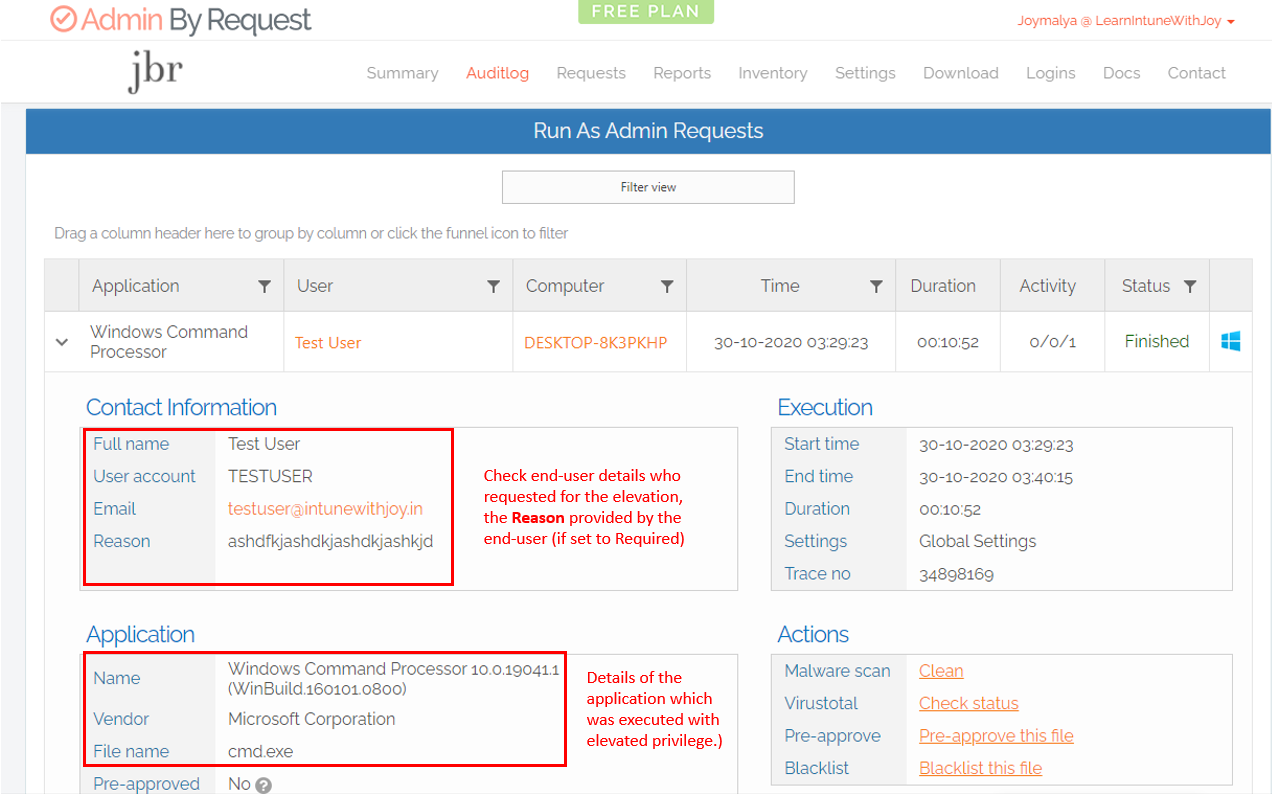Click the jbr company logo
Image resolution: width=1272 pixels, height=794 pixels.
click(155, 71)
